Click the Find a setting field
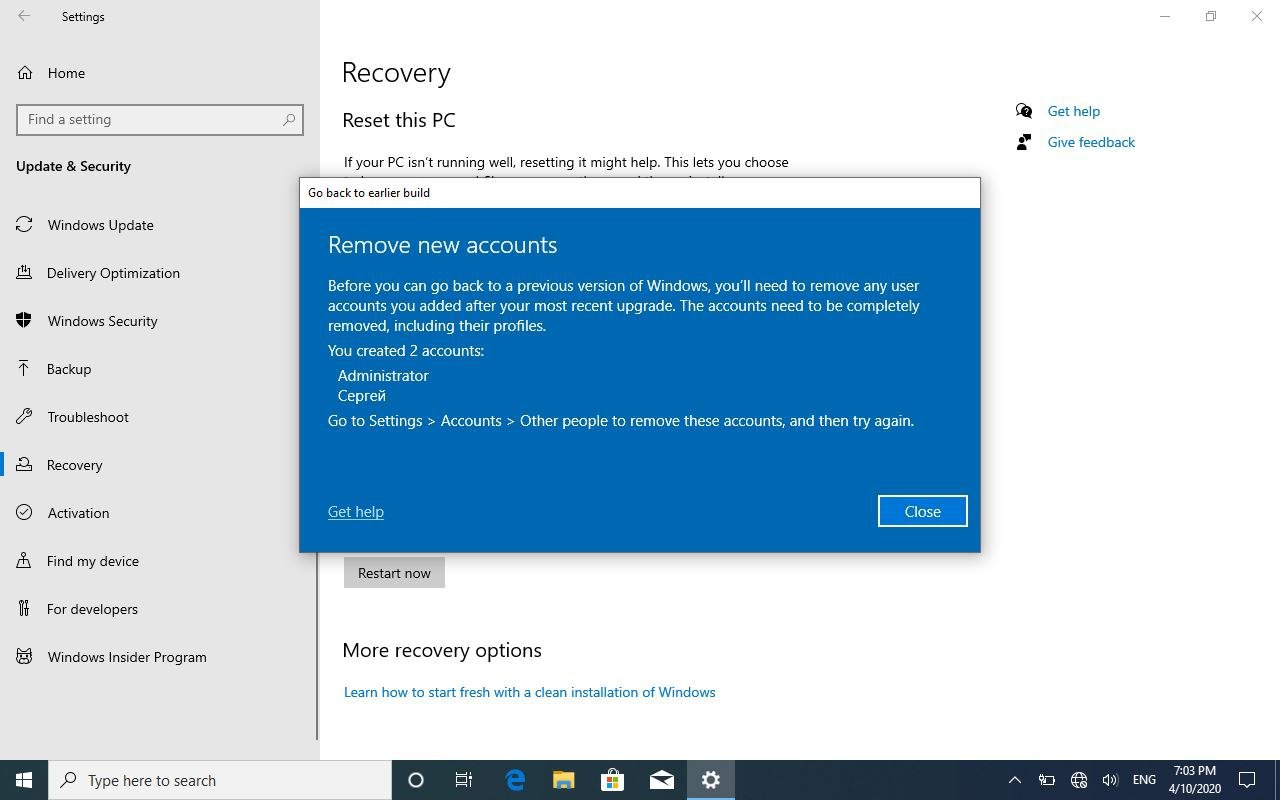Viewport: 1280px width, 800px height. coord(160,119)
